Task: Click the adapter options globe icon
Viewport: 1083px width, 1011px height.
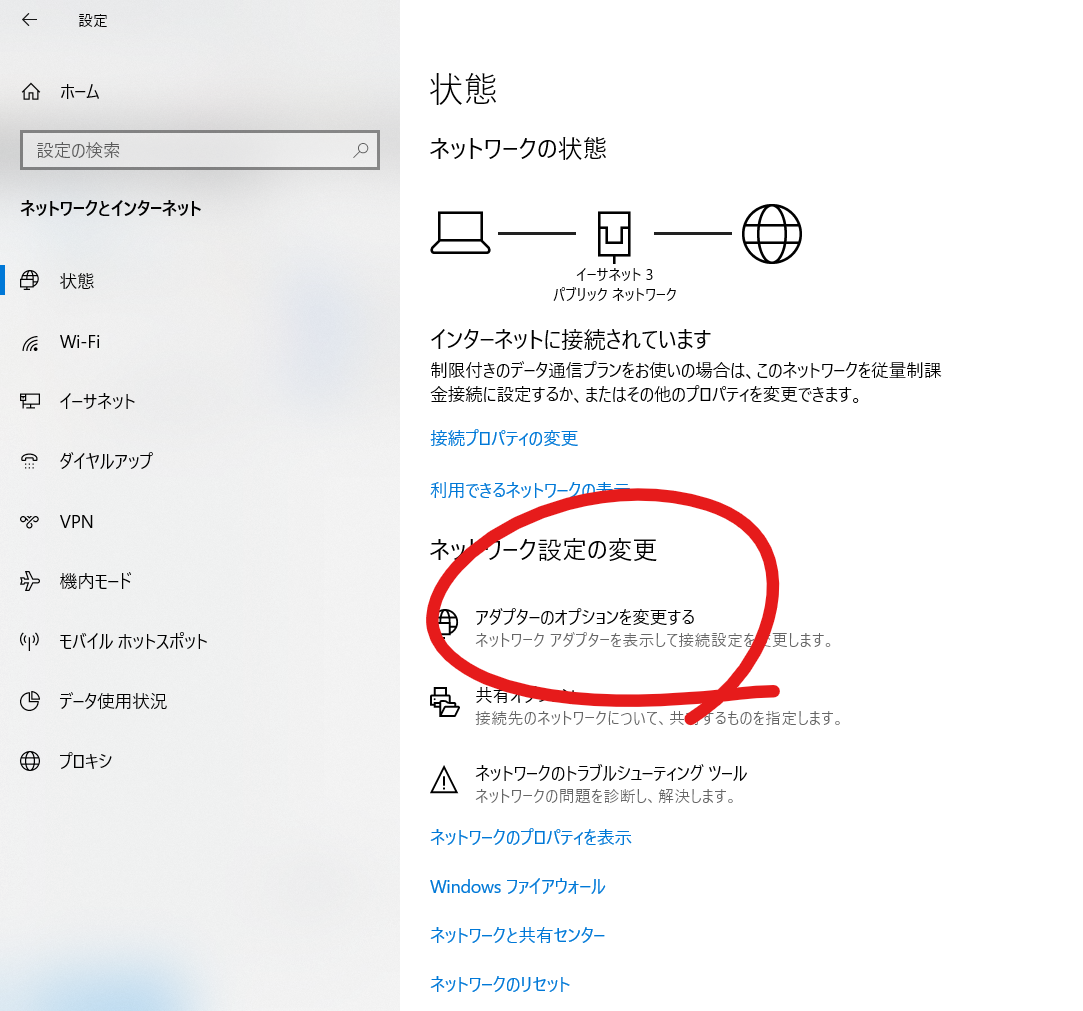Action: 445,622
